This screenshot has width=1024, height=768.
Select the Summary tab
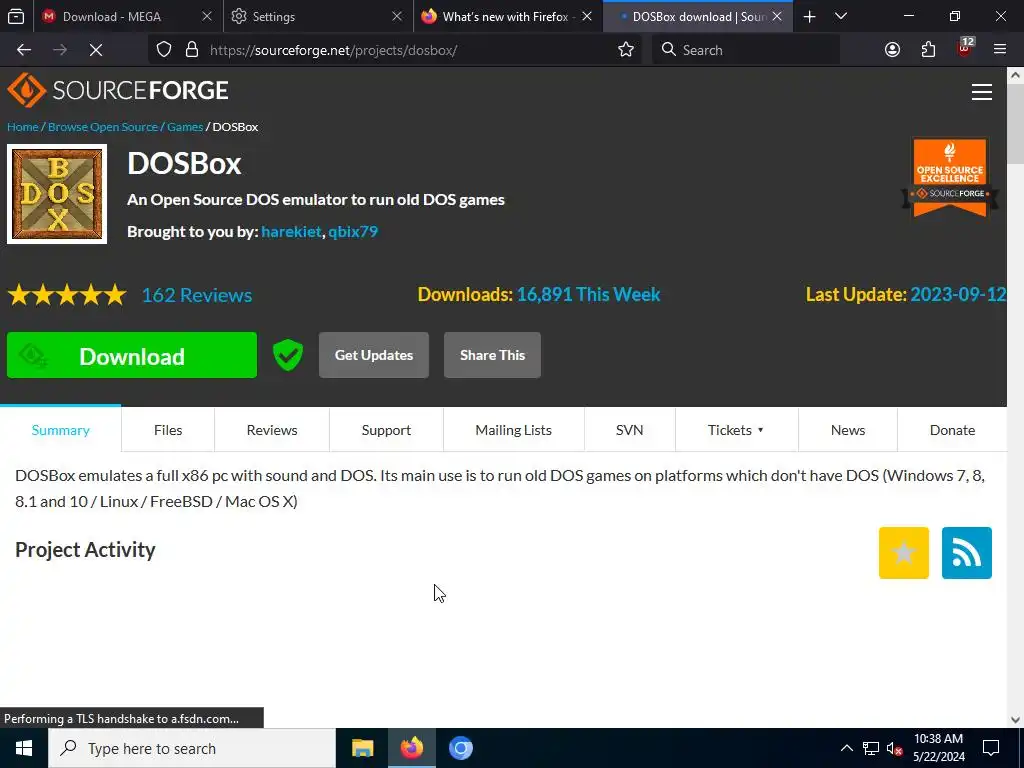(61, 430)
